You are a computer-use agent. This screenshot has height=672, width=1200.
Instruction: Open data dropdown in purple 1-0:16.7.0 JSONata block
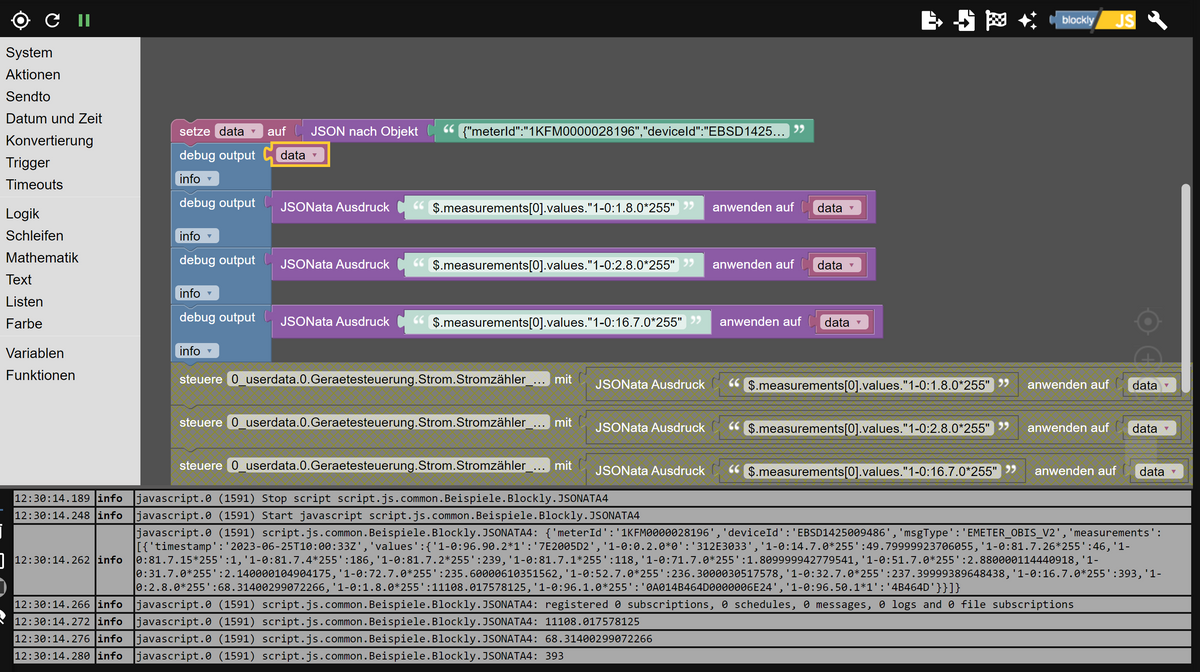844,322
